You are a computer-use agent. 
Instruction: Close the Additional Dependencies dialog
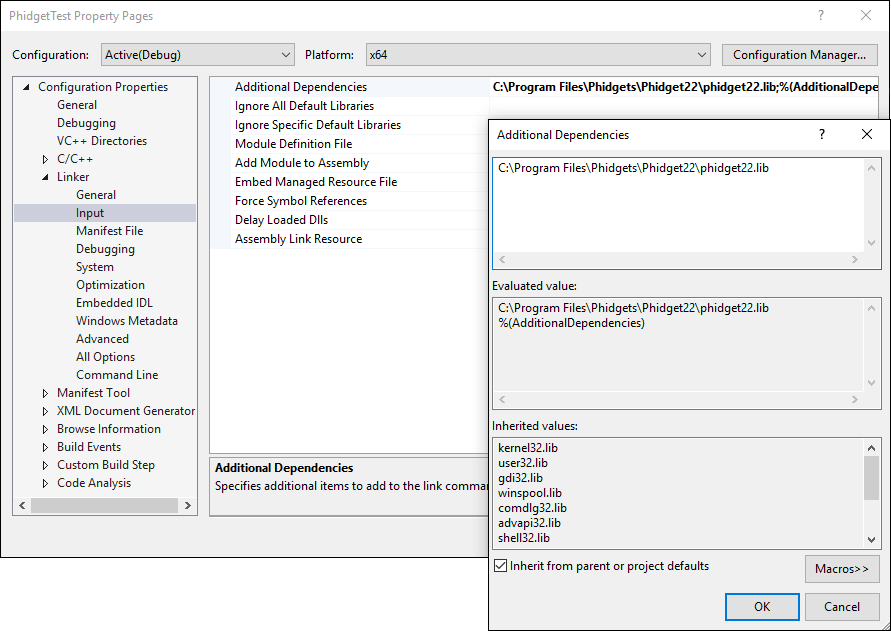(867, 134)
